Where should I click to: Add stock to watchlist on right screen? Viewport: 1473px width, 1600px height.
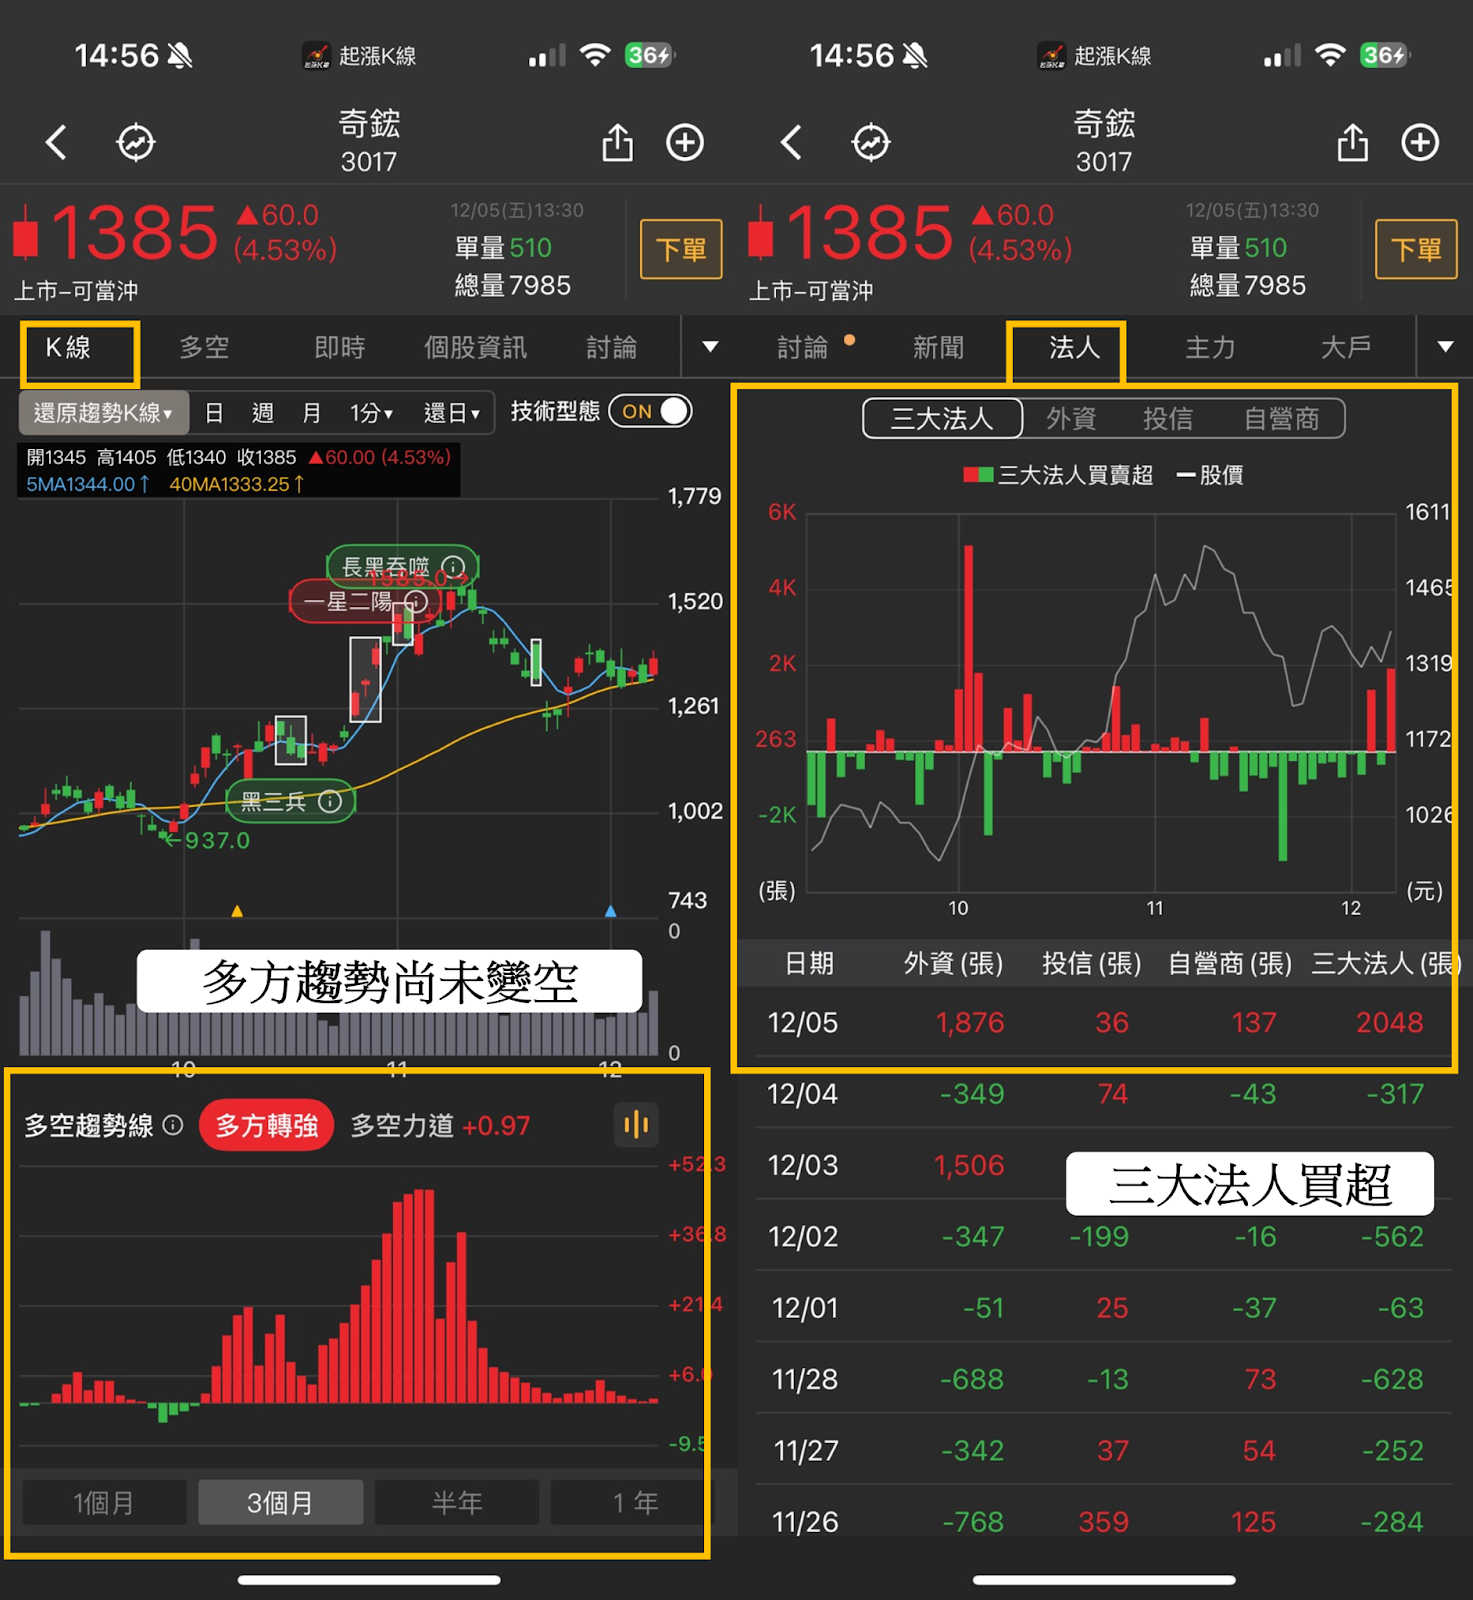pyautogui.click(x=1420, y=143)
